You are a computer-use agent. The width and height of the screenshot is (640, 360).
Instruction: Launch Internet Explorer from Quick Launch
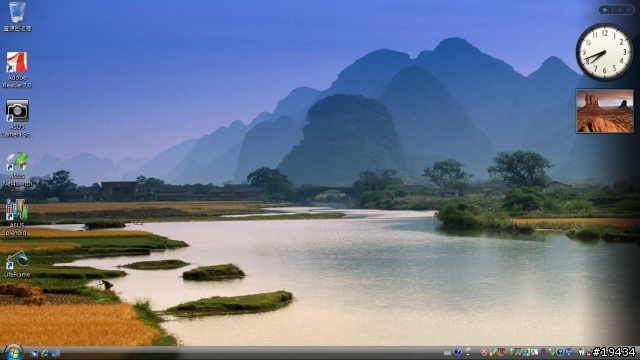coord(45,353)
